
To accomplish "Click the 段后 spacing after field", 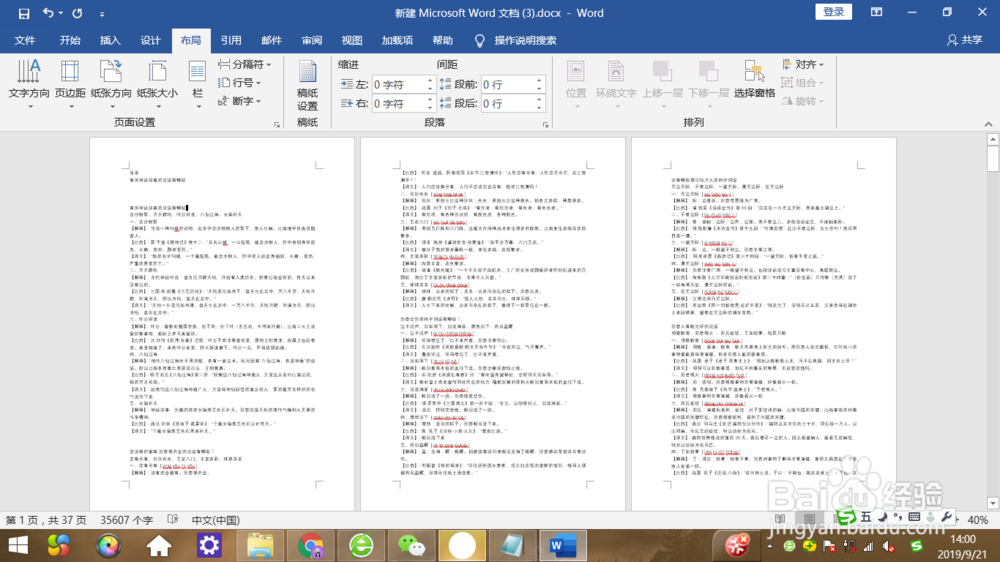I will [x=508, y=103].
